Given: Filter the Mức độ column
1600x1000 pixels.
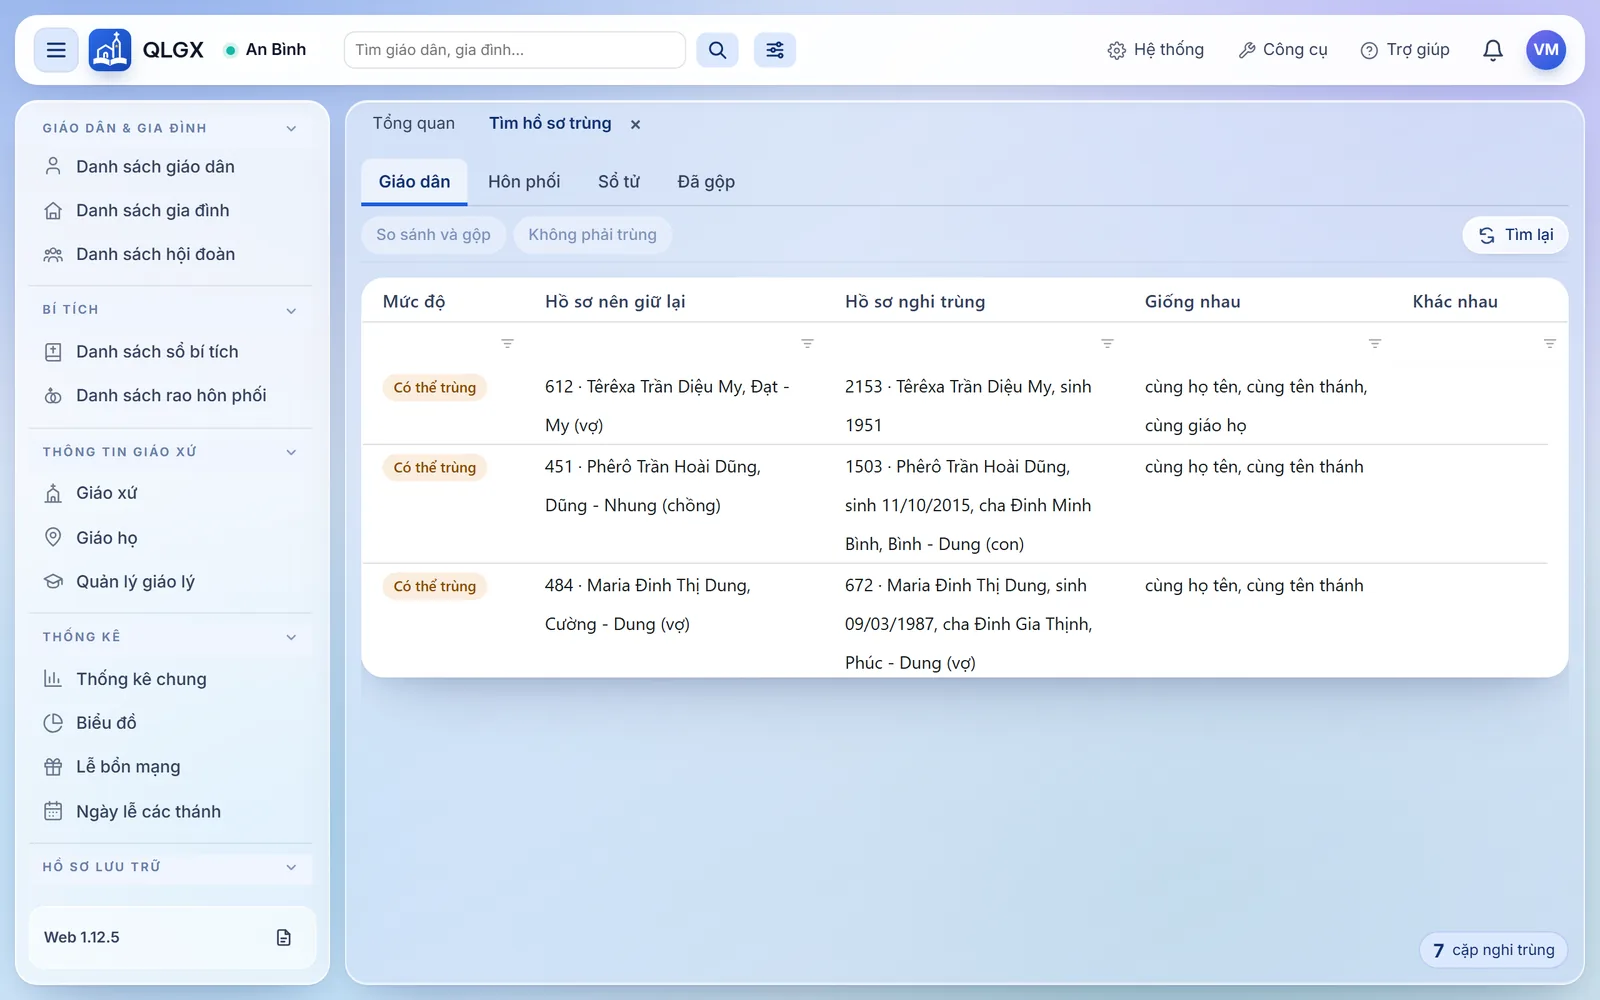Looking at the screenshot, I should coord(507,343).
